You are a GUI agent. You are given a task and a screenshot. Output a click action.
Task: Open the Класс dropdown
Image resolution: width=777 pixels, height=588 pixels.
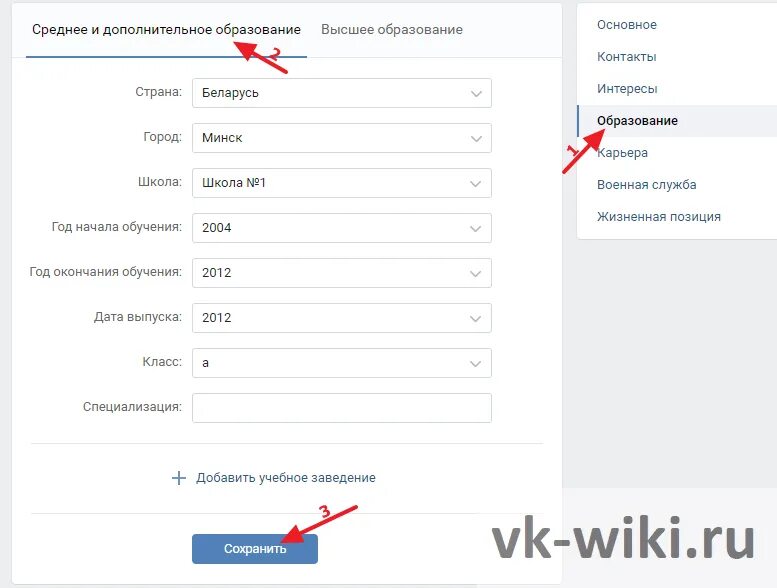(x=341, y=363)
